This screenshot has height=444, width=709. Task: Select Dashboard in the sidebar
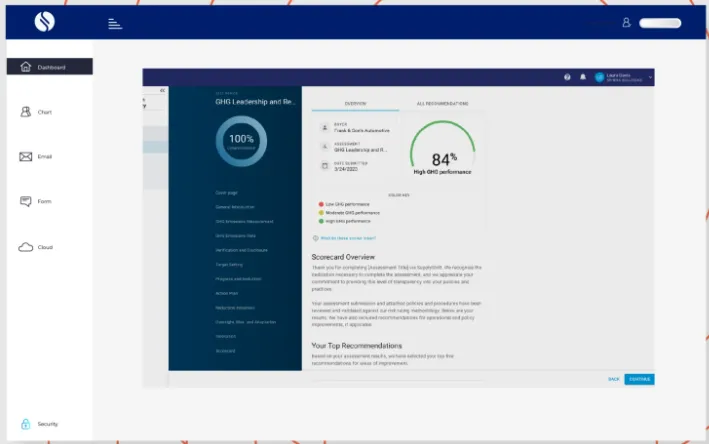pyautogui.click(x=49, y=67)
